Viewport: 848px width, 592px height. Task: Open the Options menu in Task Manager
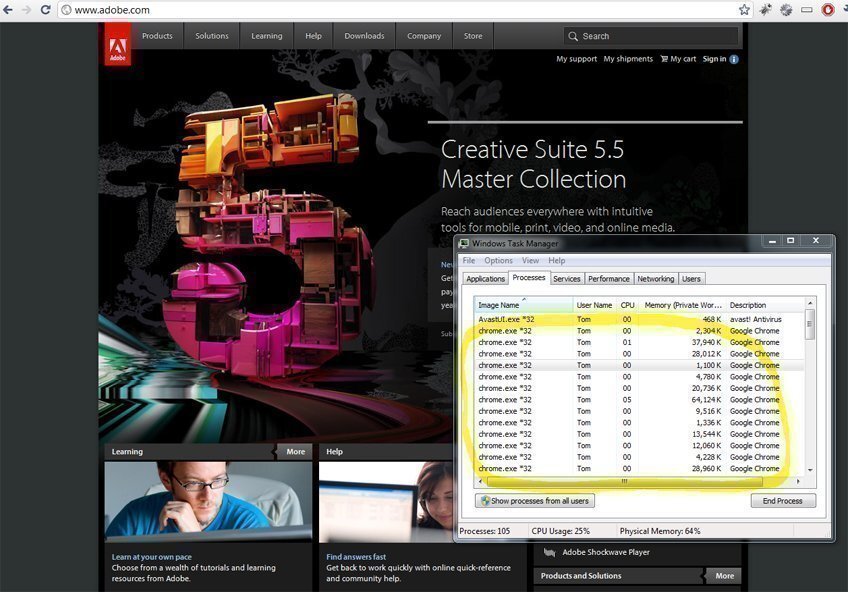click(498, 260)
